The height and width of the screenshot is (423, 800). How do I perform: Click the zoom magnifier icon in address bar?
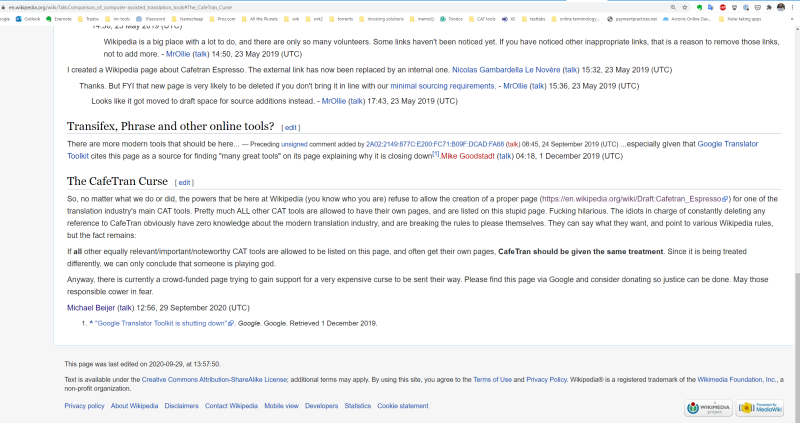(673, 7)
